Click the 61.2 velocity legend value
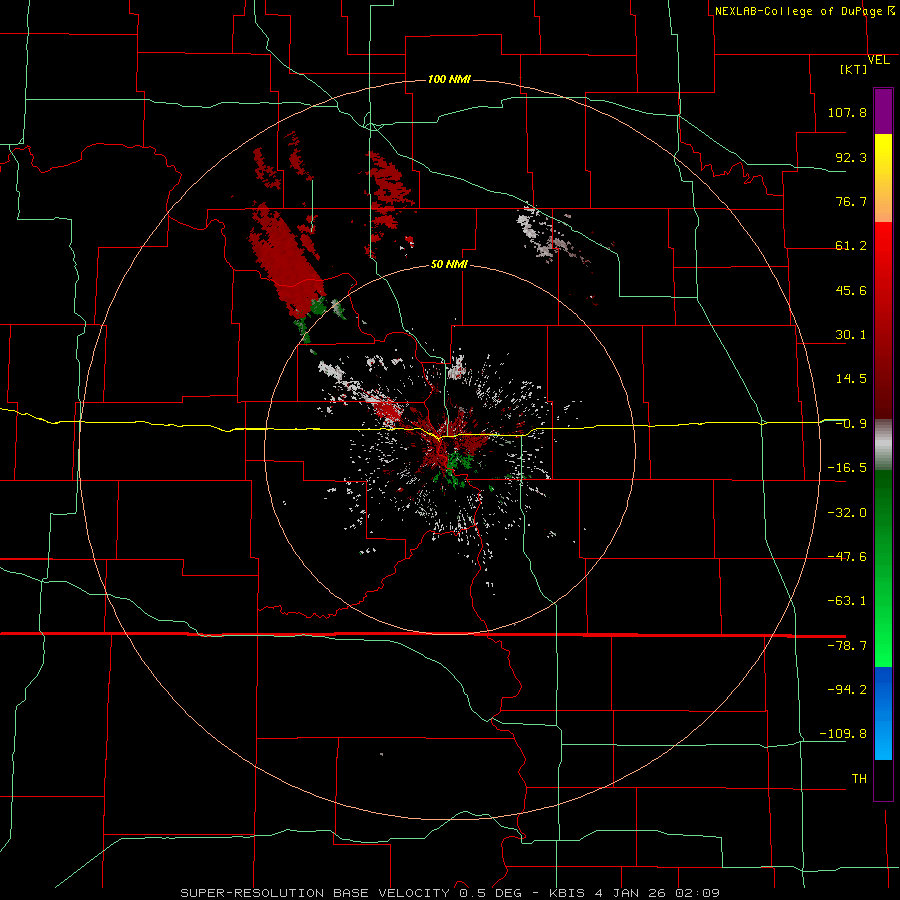900x900 pixels. click(851, 246)
